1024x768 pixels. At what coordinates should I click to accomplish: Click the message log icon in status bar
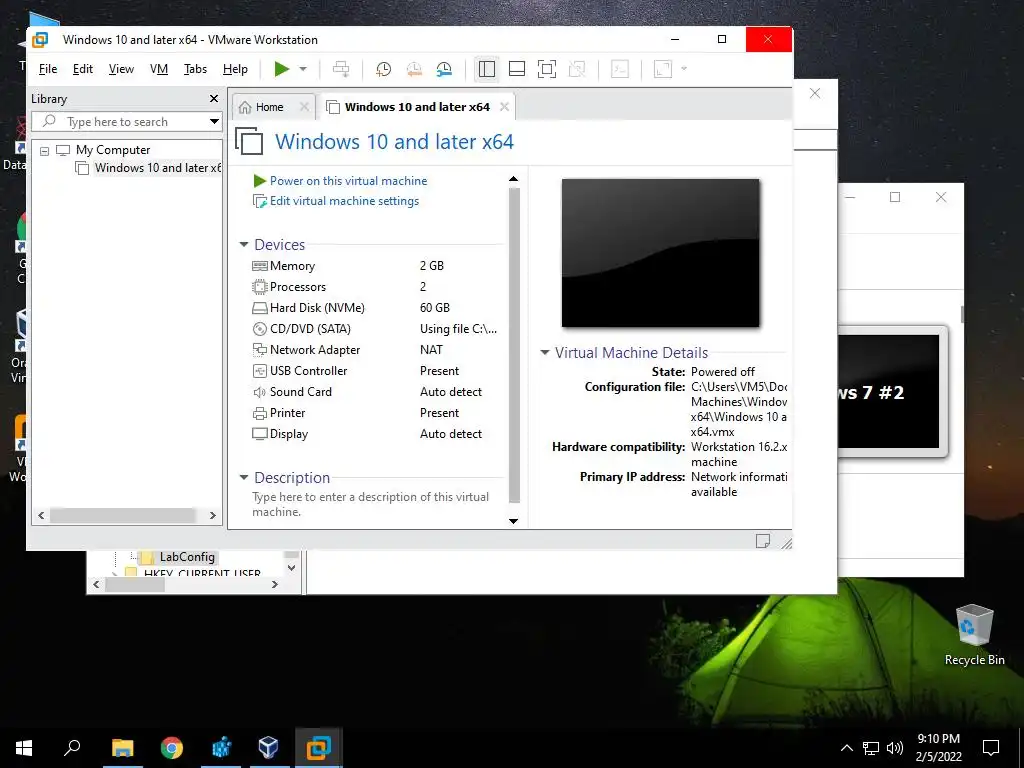[x=763, y=541]
